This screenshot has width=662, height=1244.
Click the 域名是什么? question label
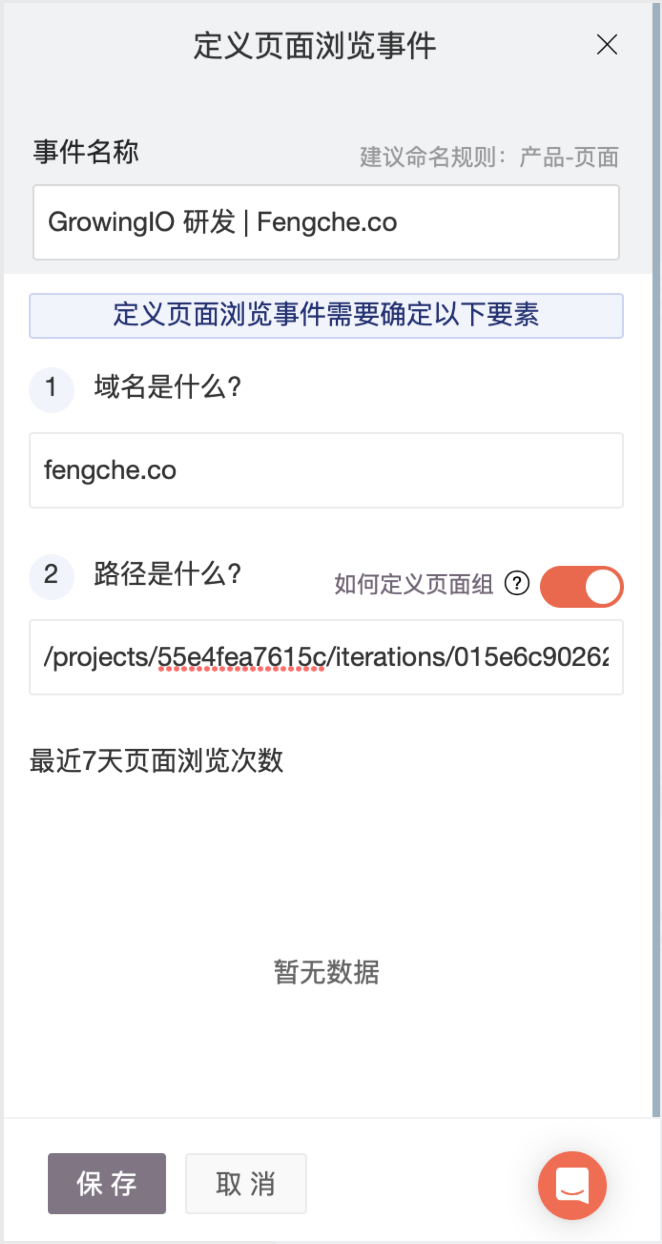168,388
